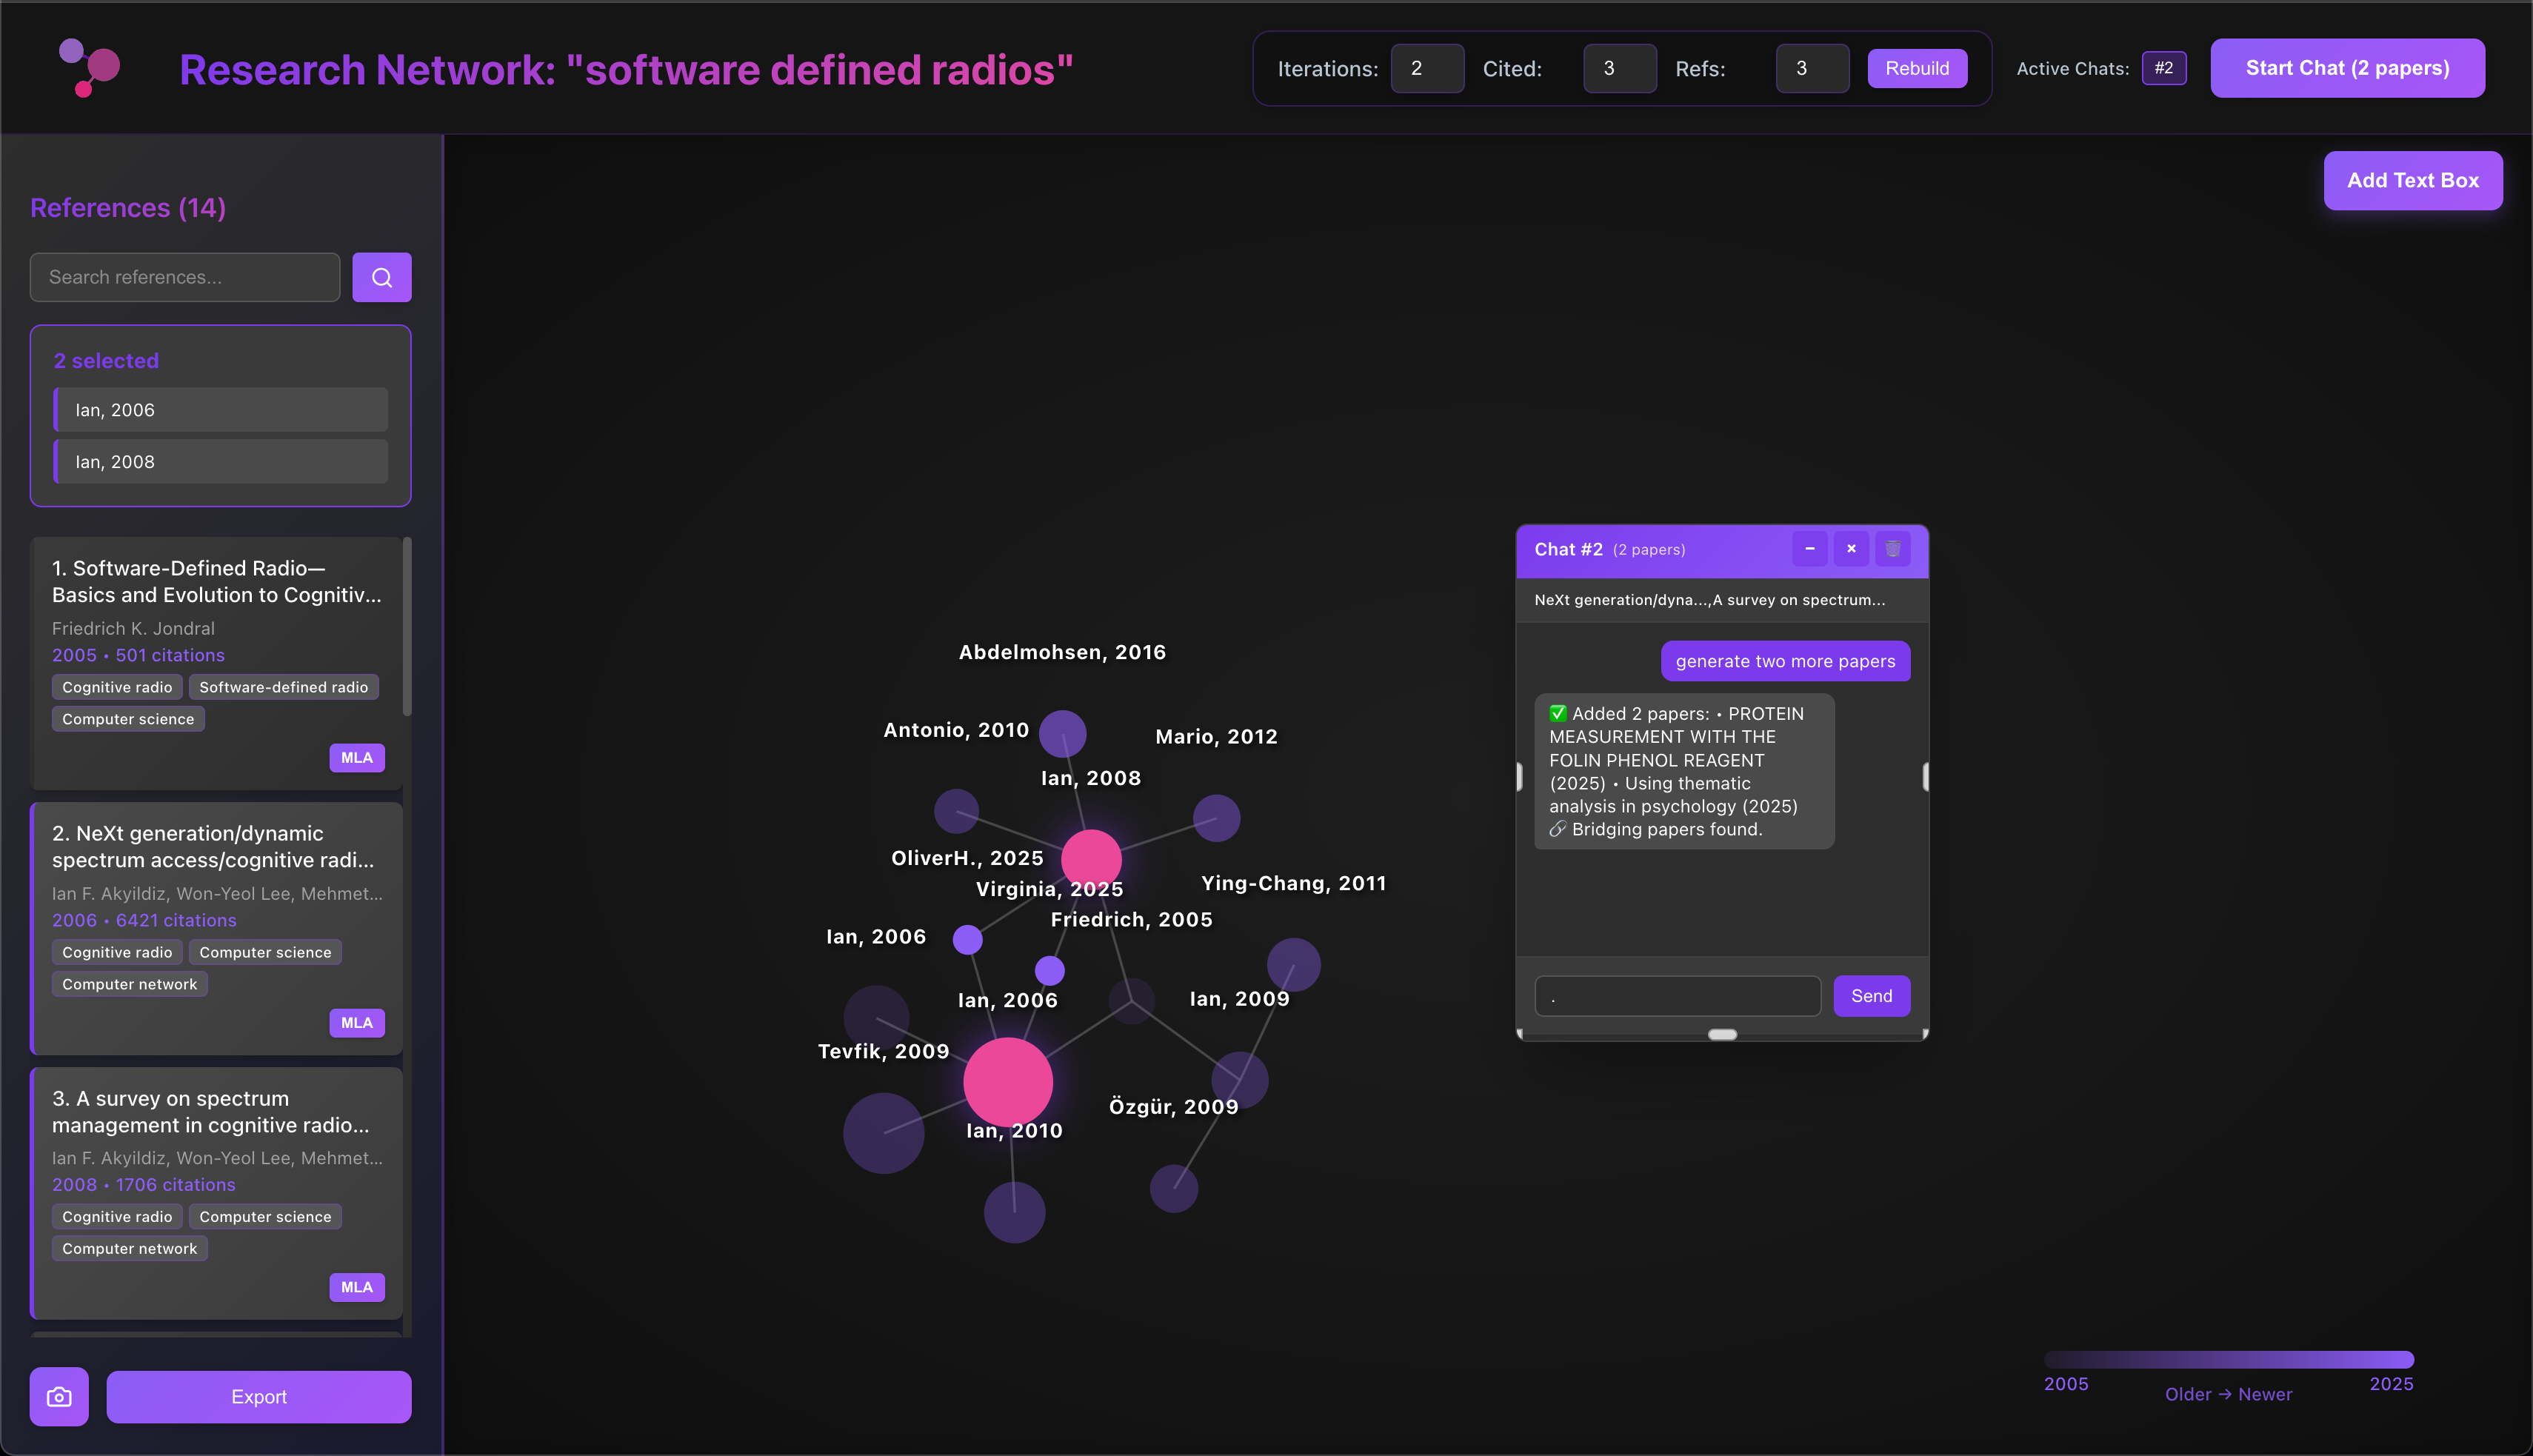
Task: Select the large pink Ian, 2010 node
Action: click(1007, 1082)
